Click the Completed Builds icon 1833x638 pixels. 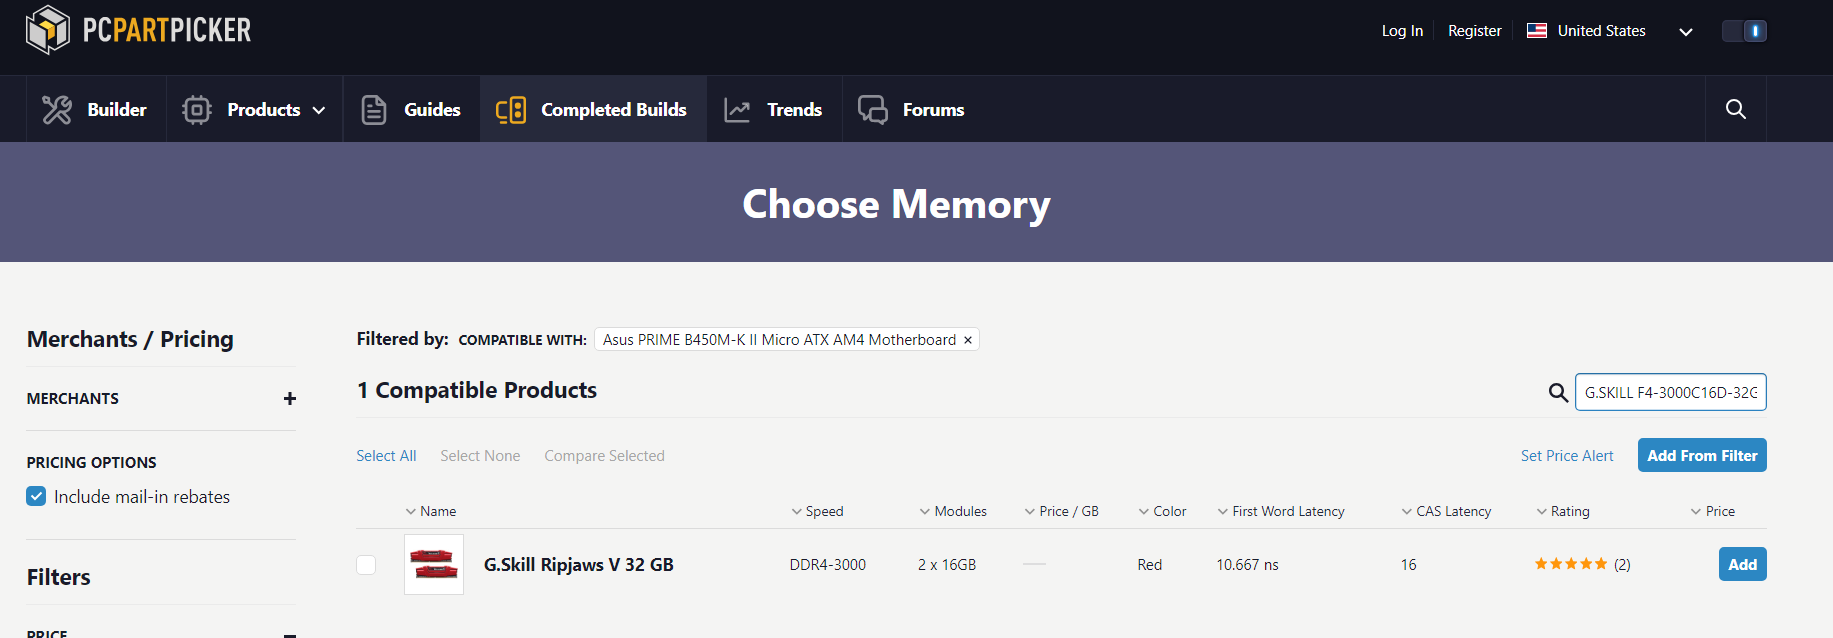coord(511,110)
